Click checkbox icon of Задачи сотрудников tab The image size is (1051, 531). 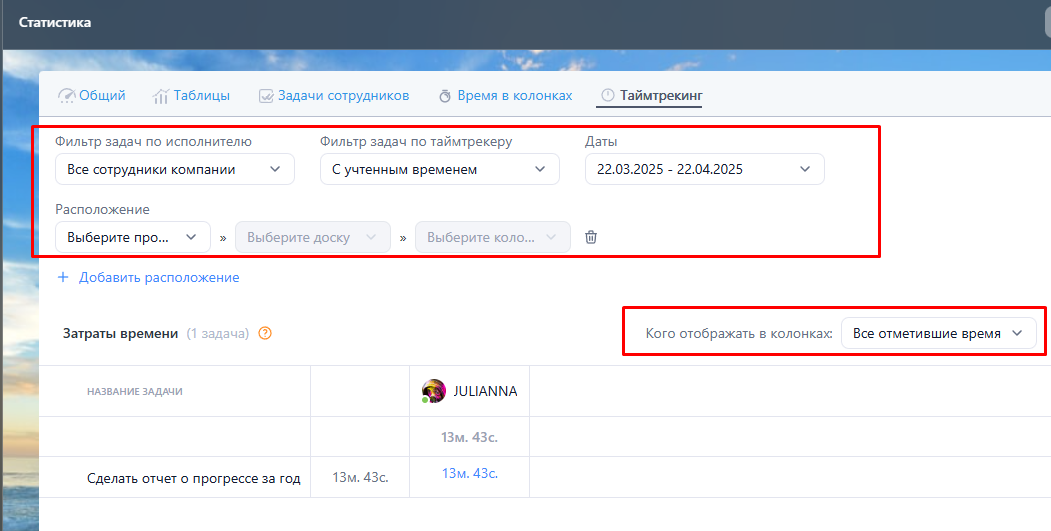(266, 96)
